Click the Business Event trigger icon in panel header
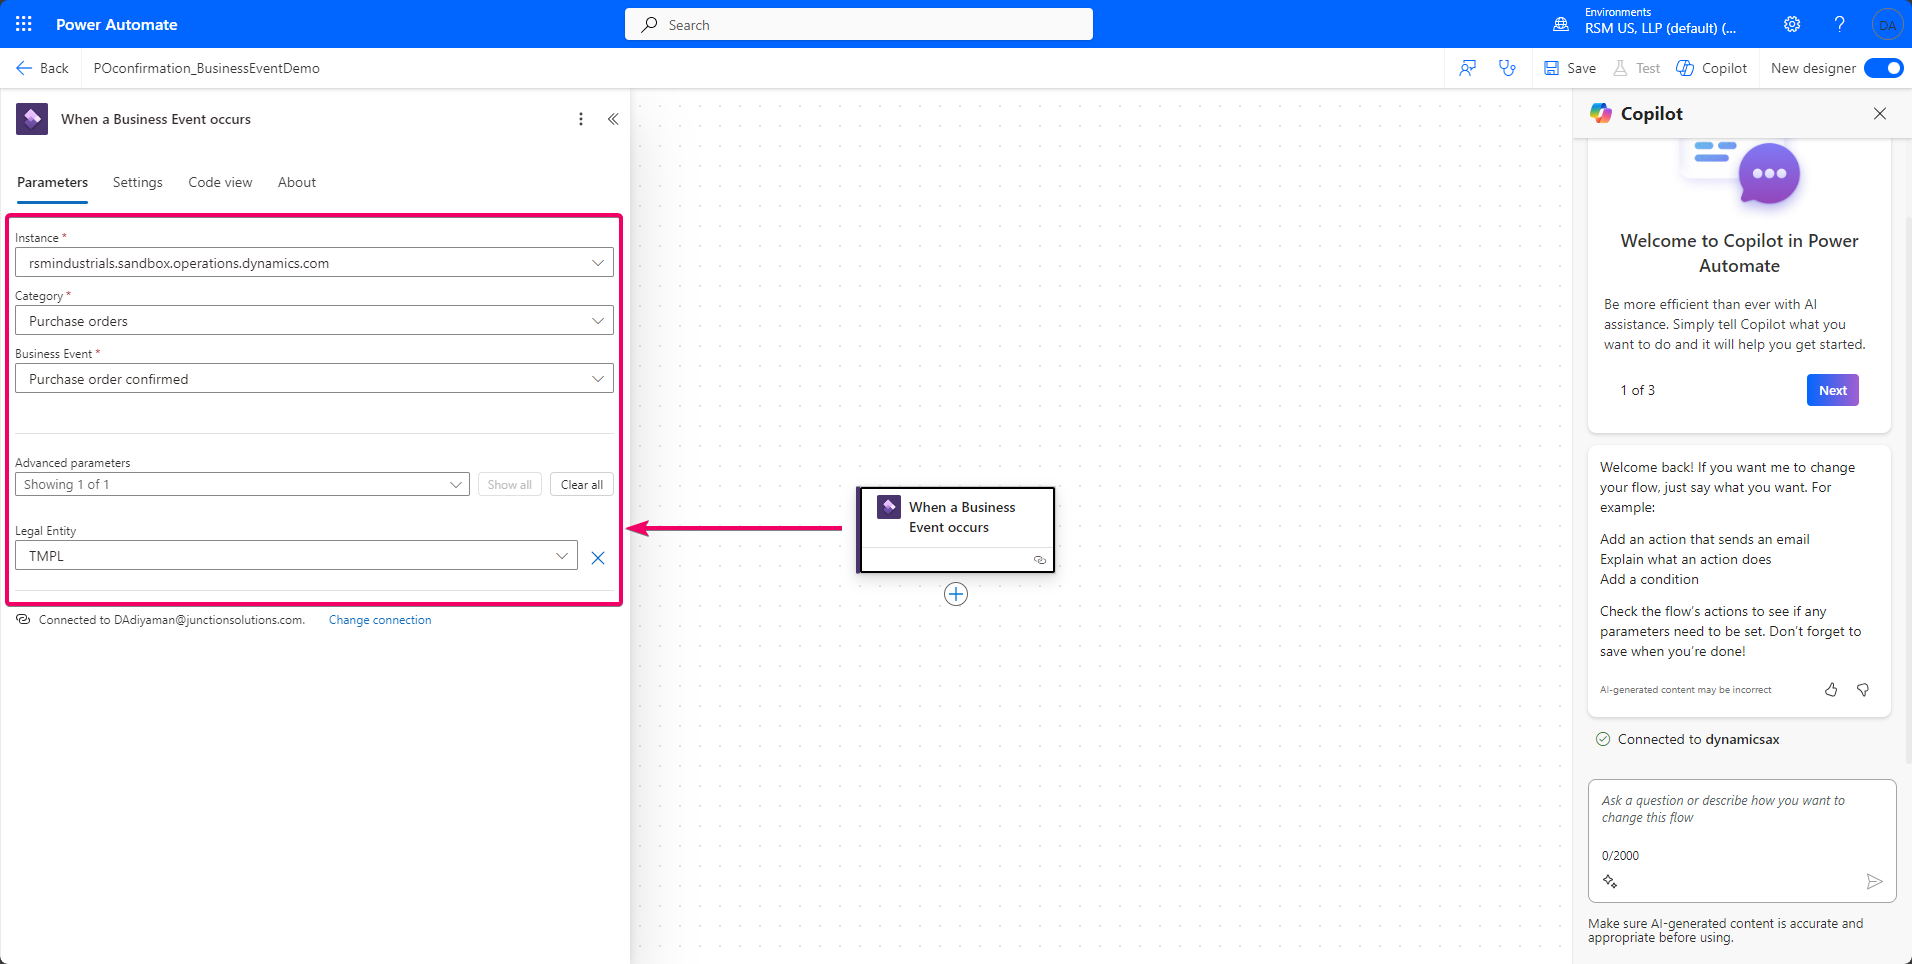 click(x=32, y=119)
